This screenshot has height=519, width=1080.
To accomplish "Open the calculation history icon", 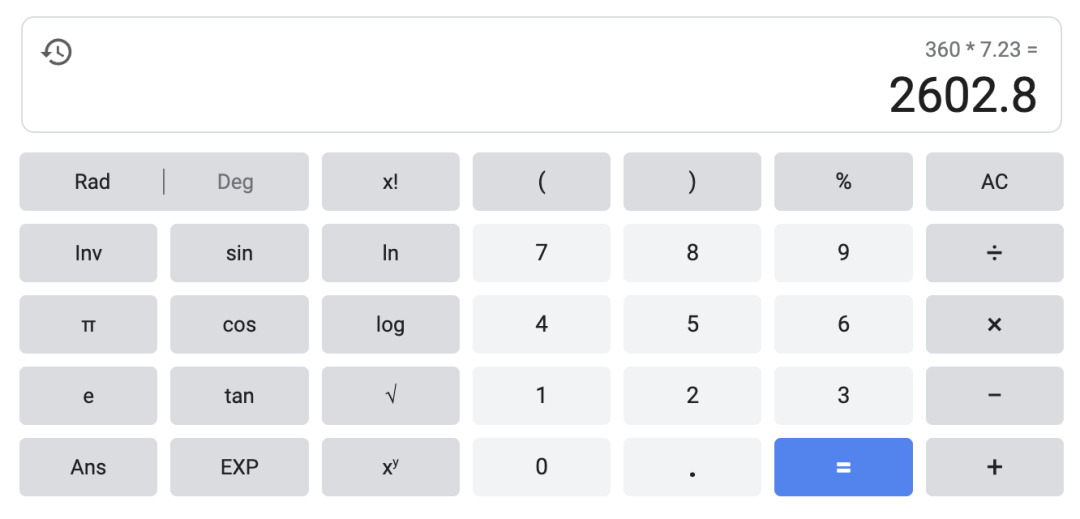I will point(57,52).
